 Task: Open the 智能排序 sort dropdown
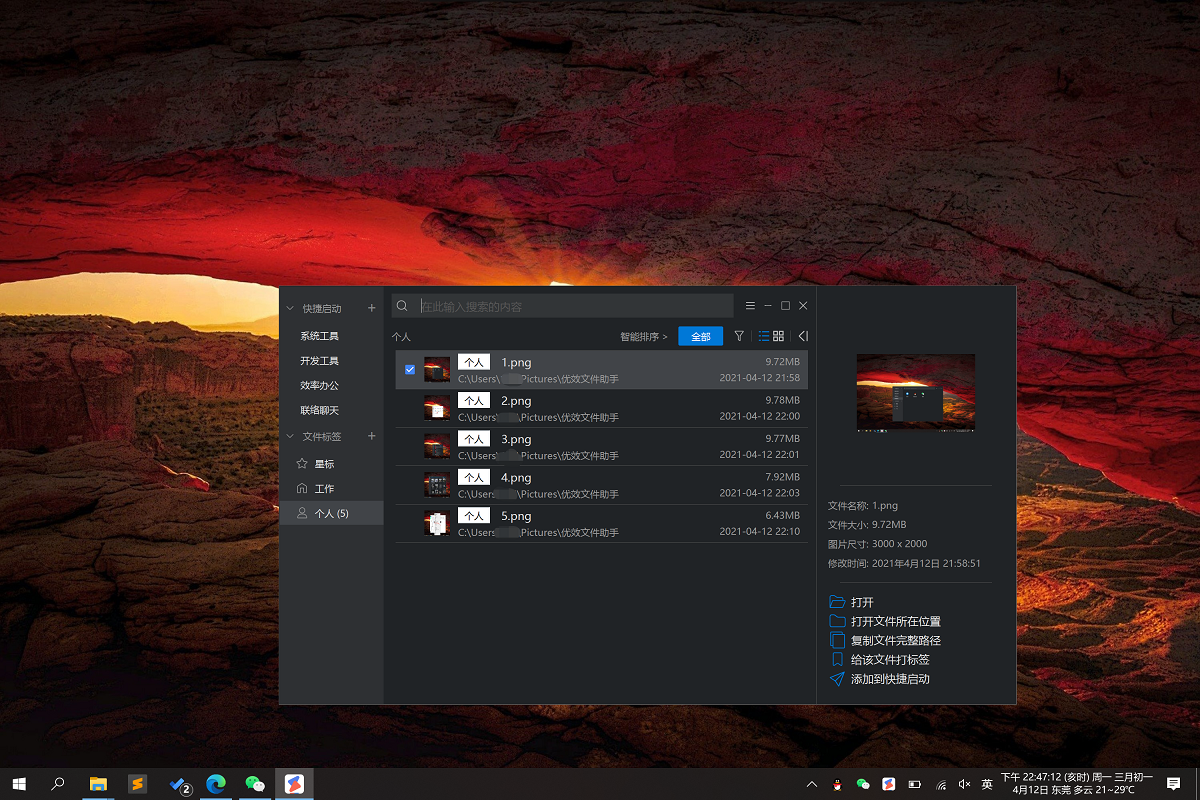[x=644, y=337]
